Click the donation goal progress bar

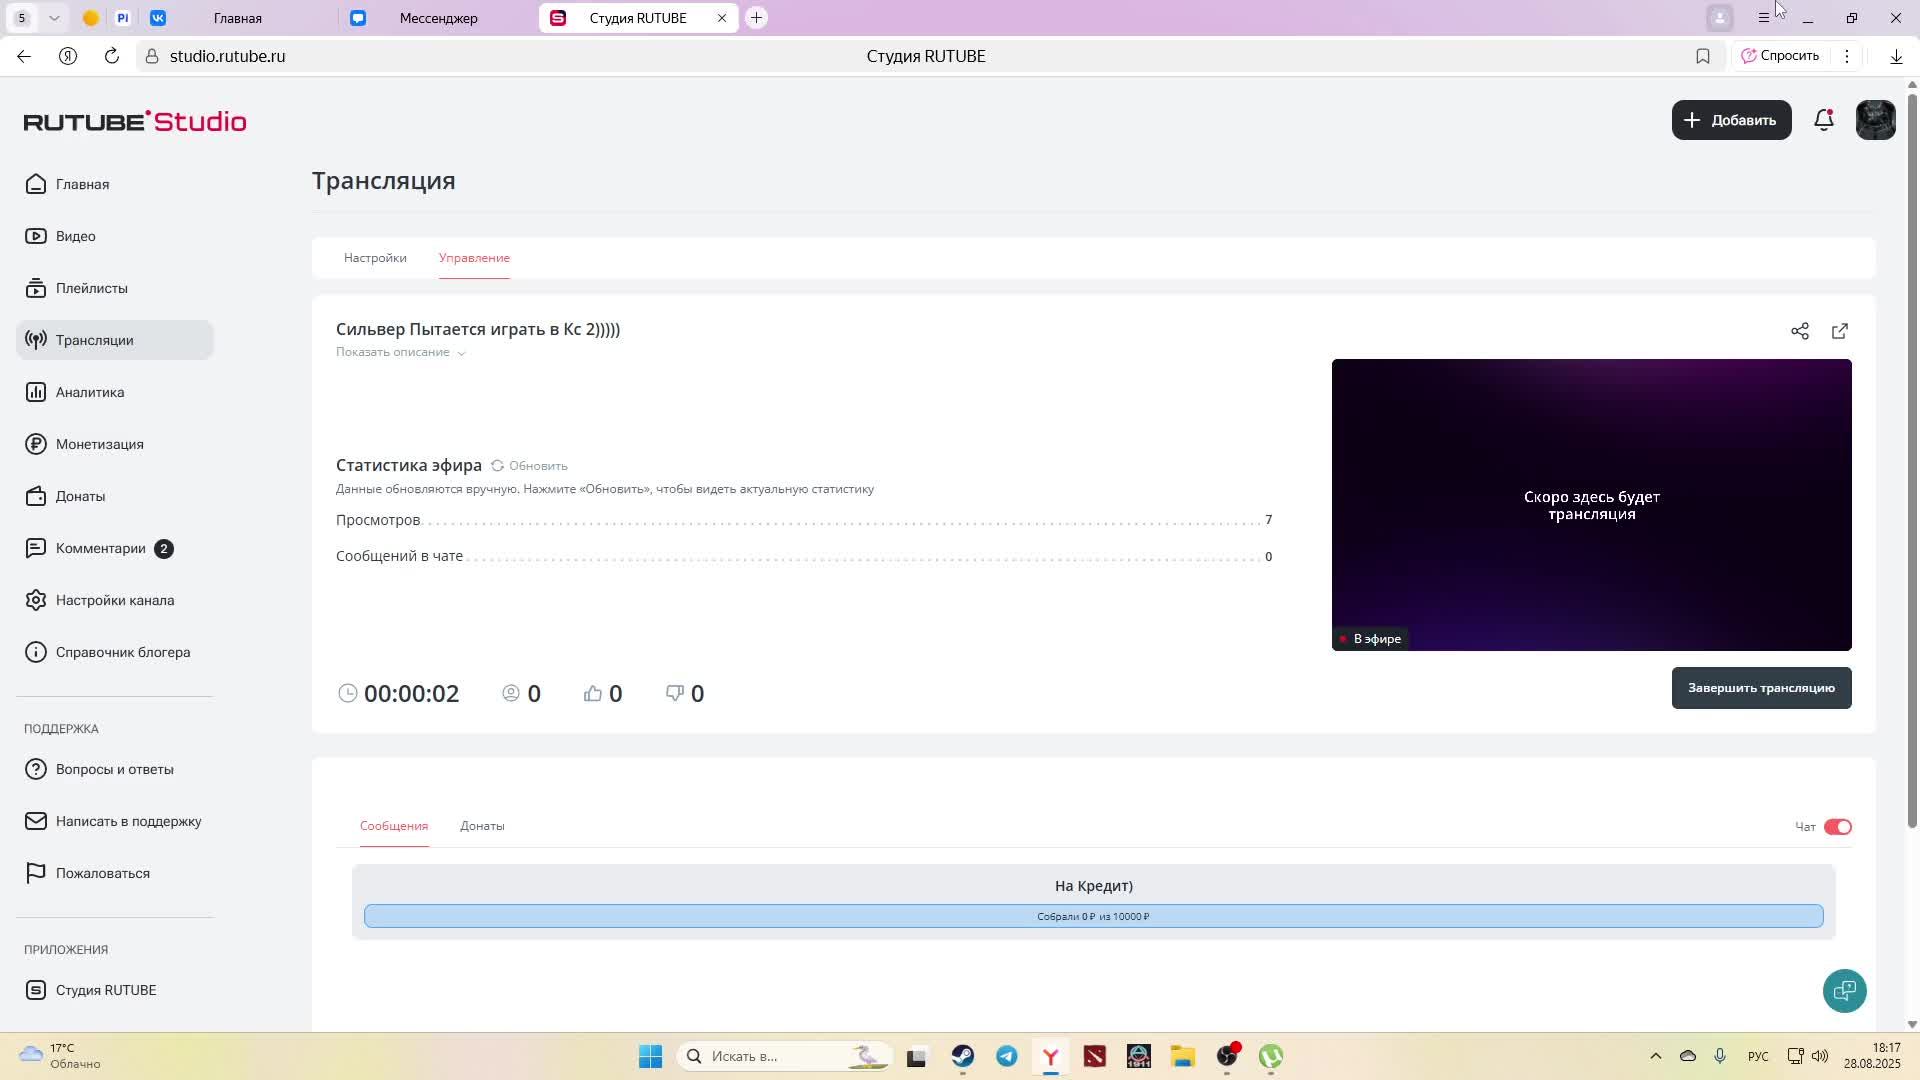click(1094, 915)
